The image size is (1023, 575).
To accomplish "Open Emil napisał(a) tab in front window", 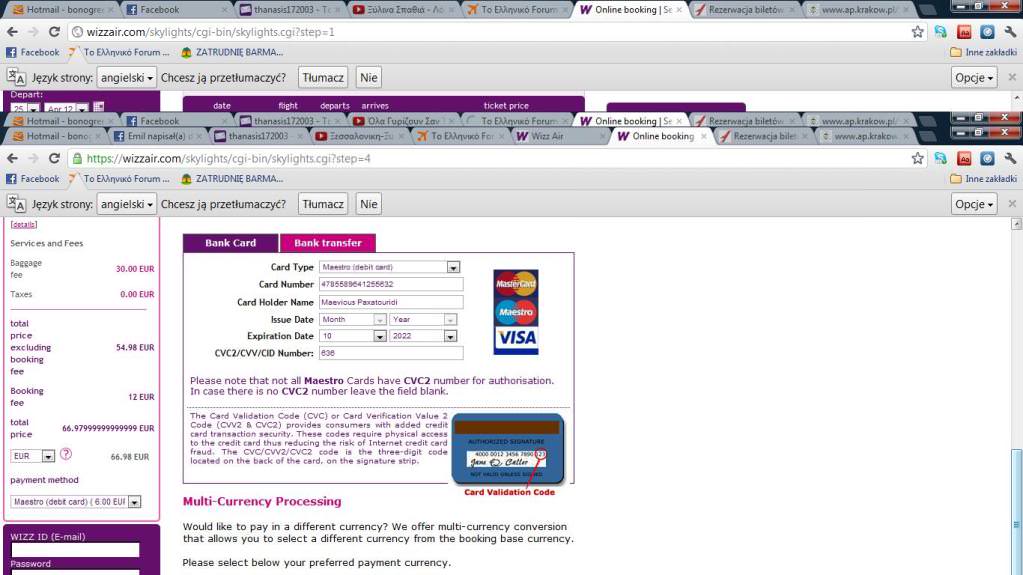I will tap(157, 136).
